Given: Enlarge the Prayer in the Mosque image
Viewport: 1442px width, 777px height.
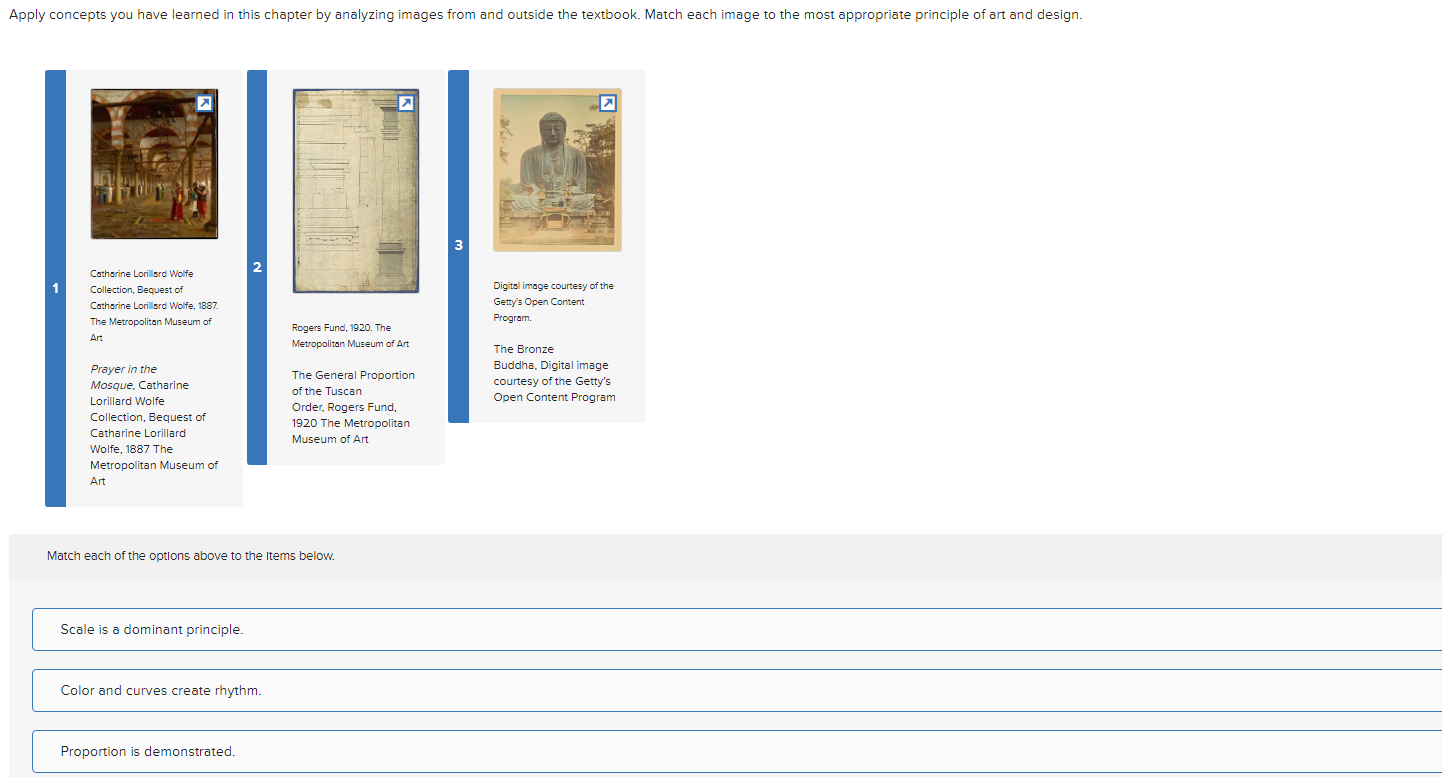Looking at the screenshot, I should pyautogui.click(x=204, y=103).
